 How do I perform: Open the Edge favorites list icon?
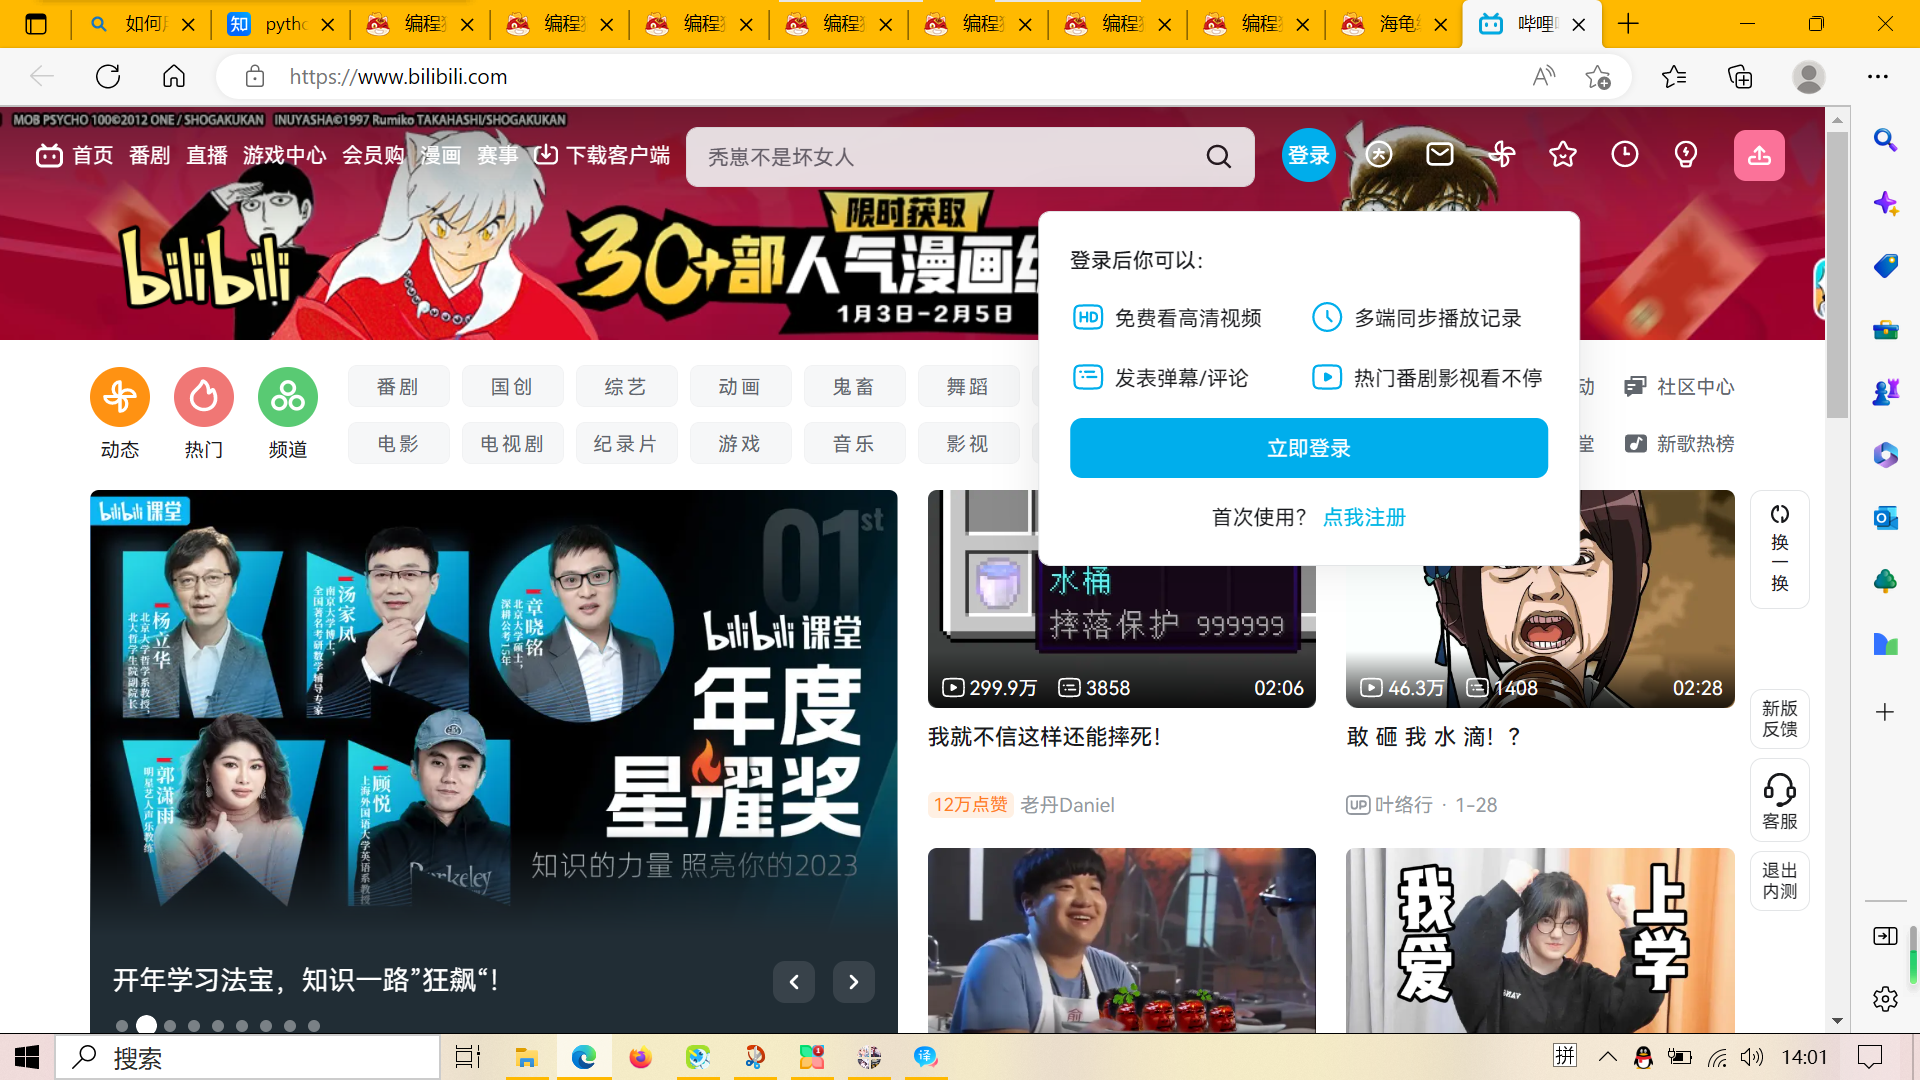click(1674, 77)
